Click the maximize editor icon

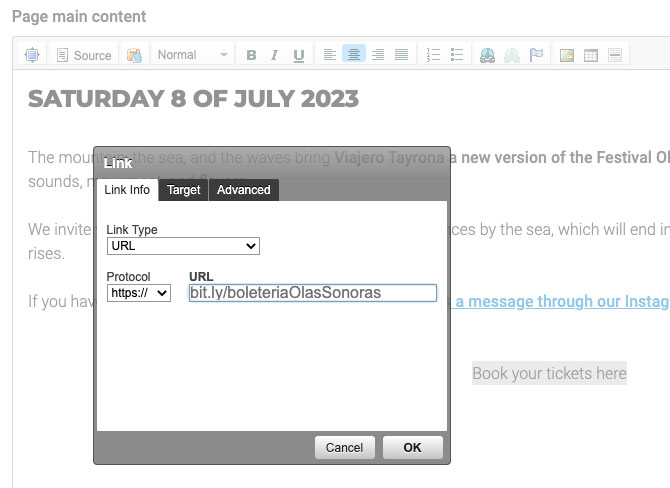point(32,55)
